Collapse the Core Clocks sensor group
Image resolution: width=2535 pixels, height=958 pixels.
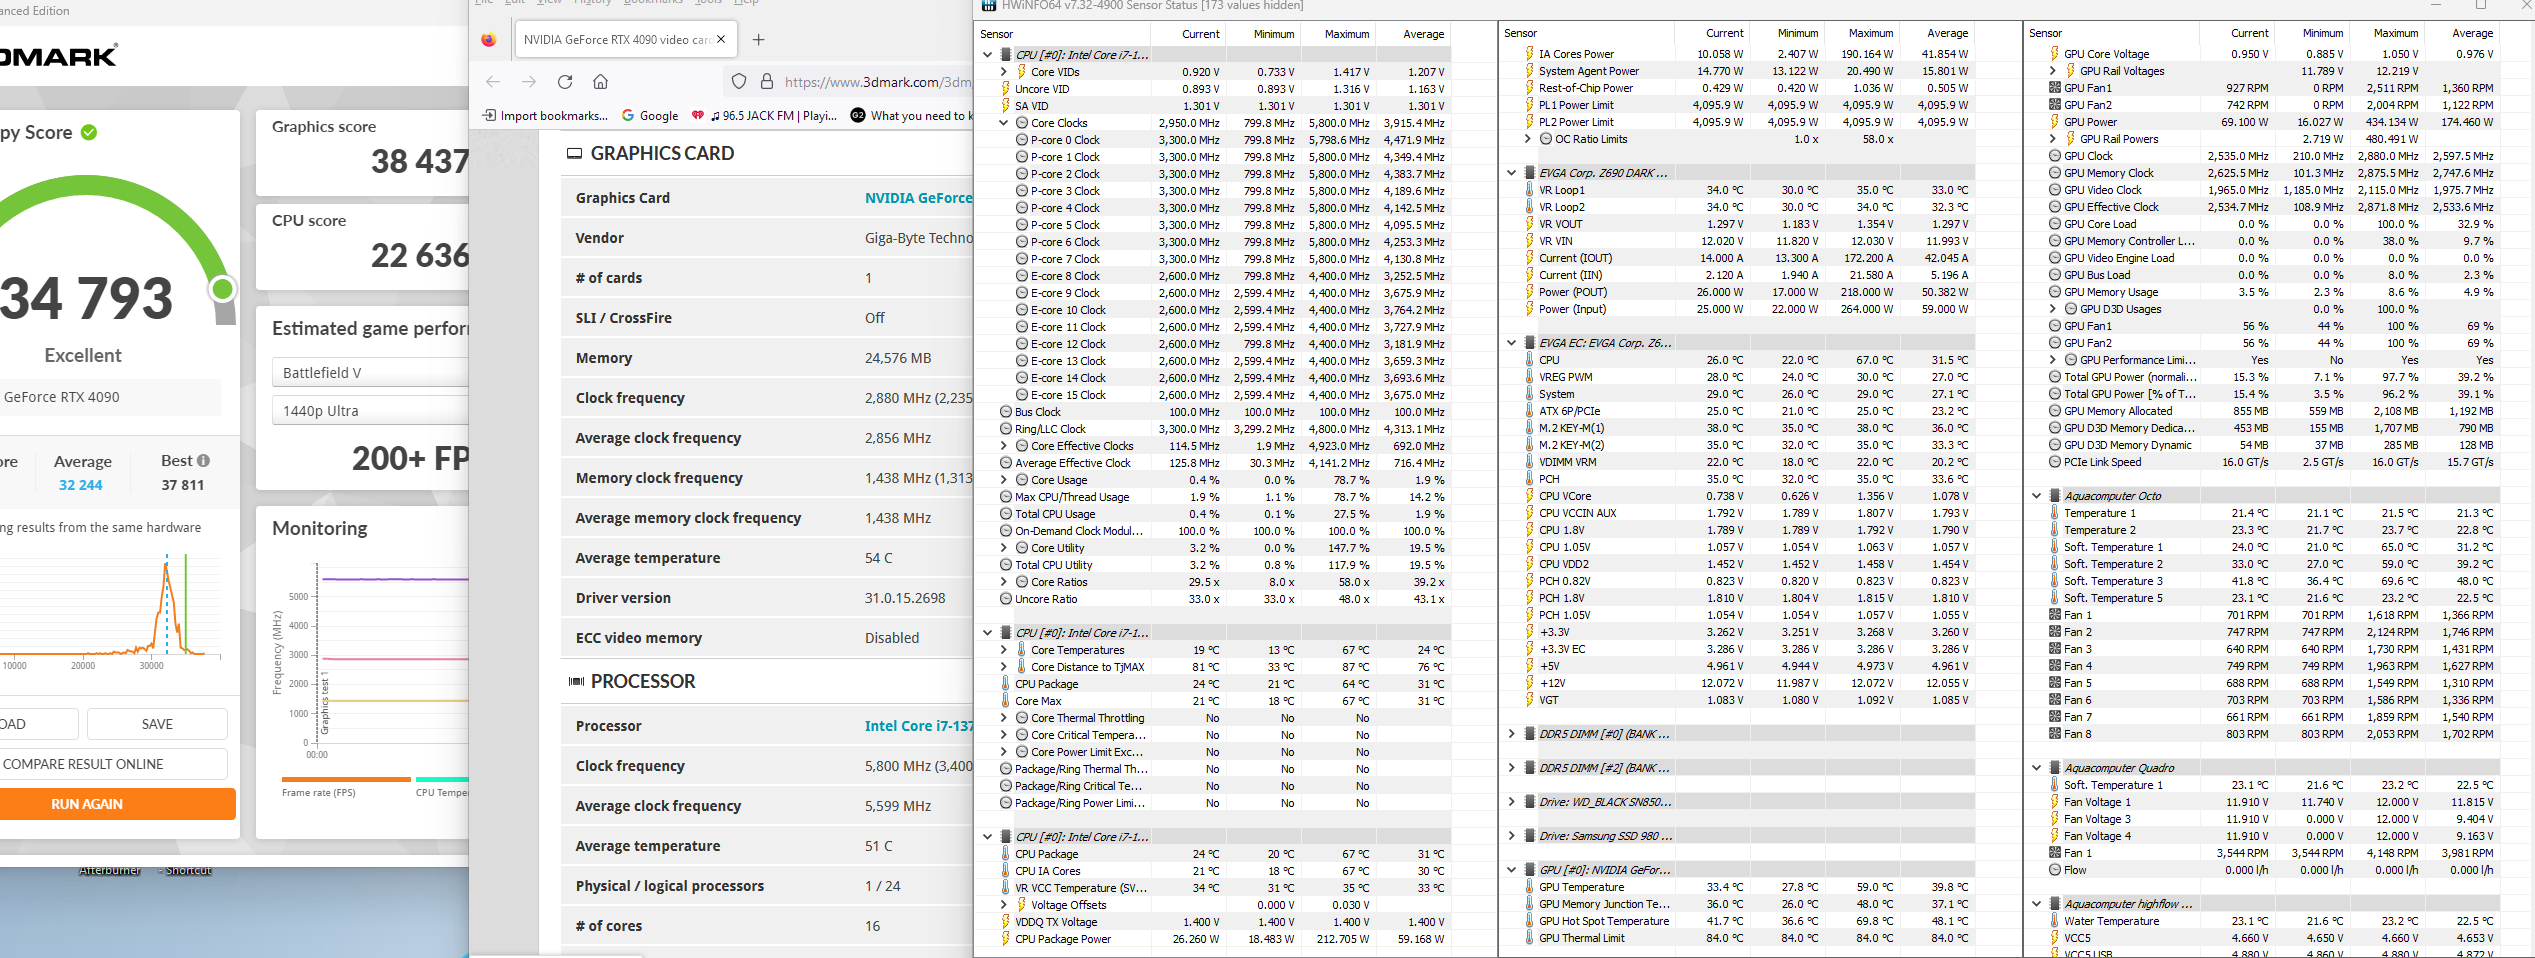[x=1004, y=123]
